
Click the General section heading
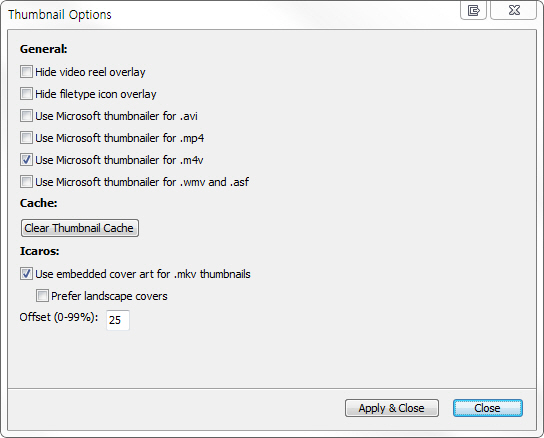(x=43, y=49)
